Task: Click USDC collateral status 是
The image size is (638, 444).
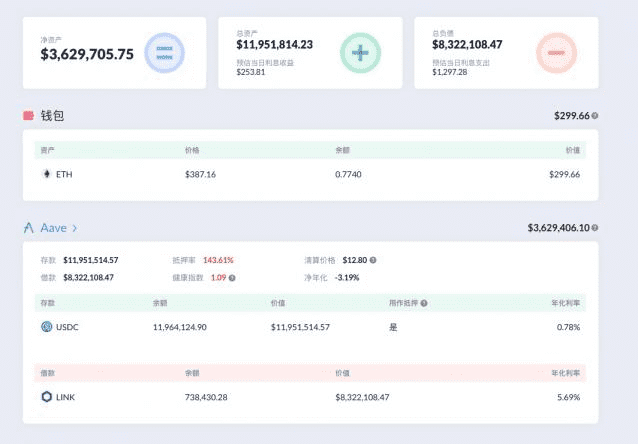Action: click(x=393, y=327)
